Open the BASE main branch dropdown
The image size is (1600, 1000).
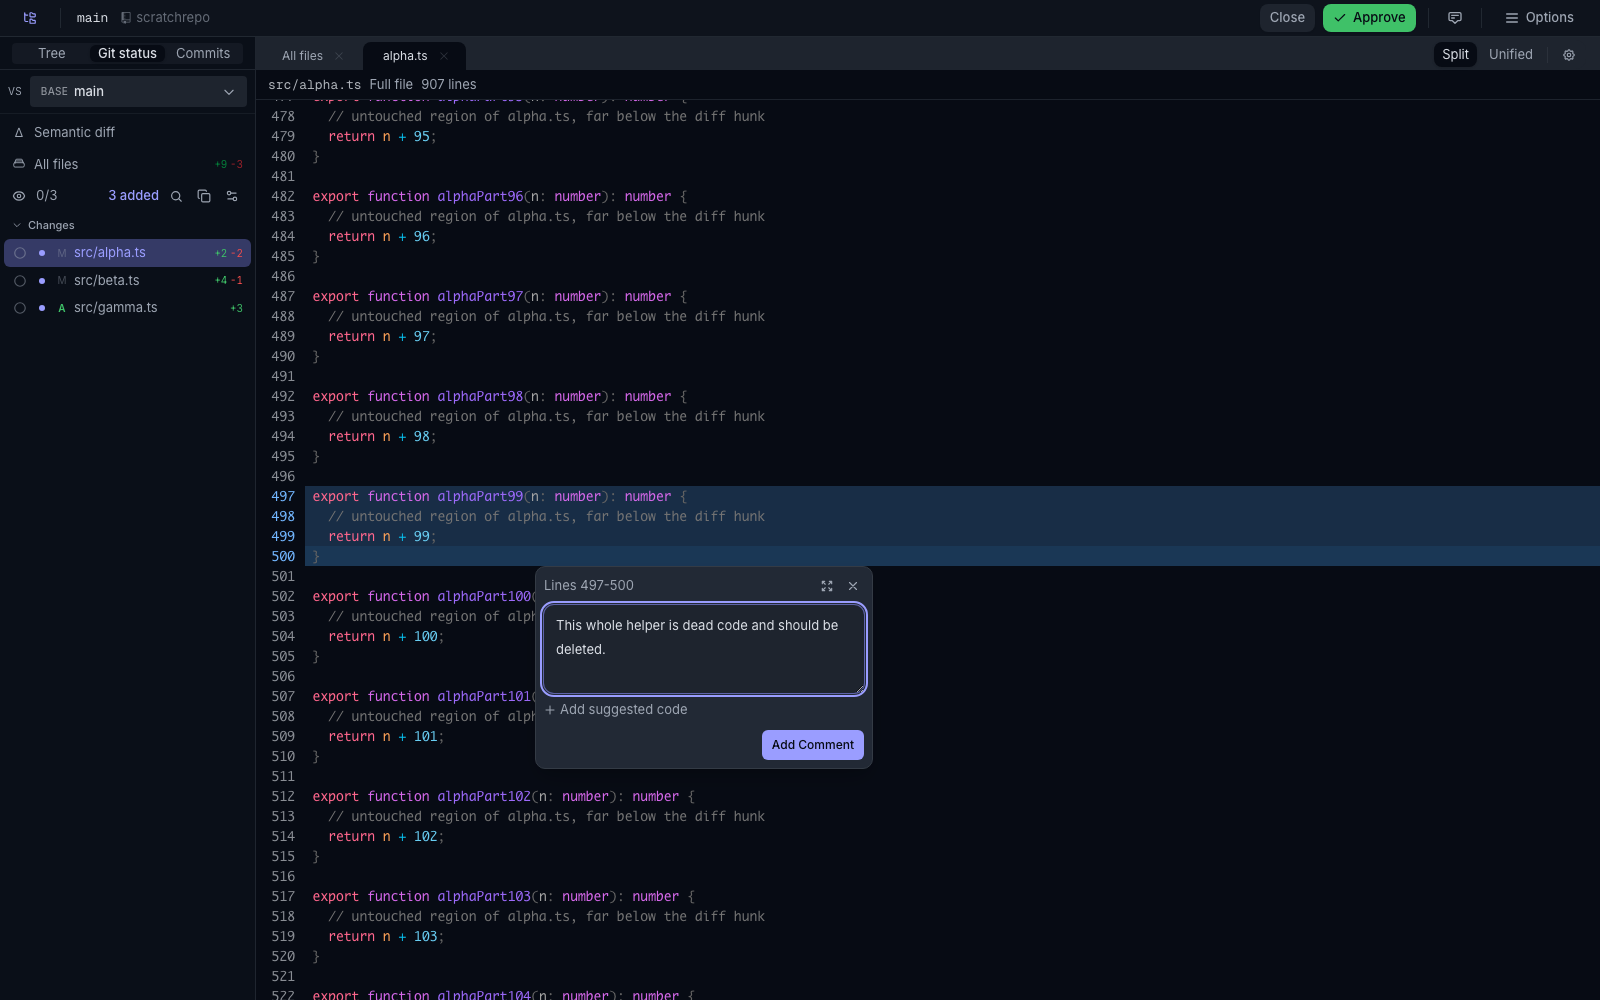[x=138, y=91]
